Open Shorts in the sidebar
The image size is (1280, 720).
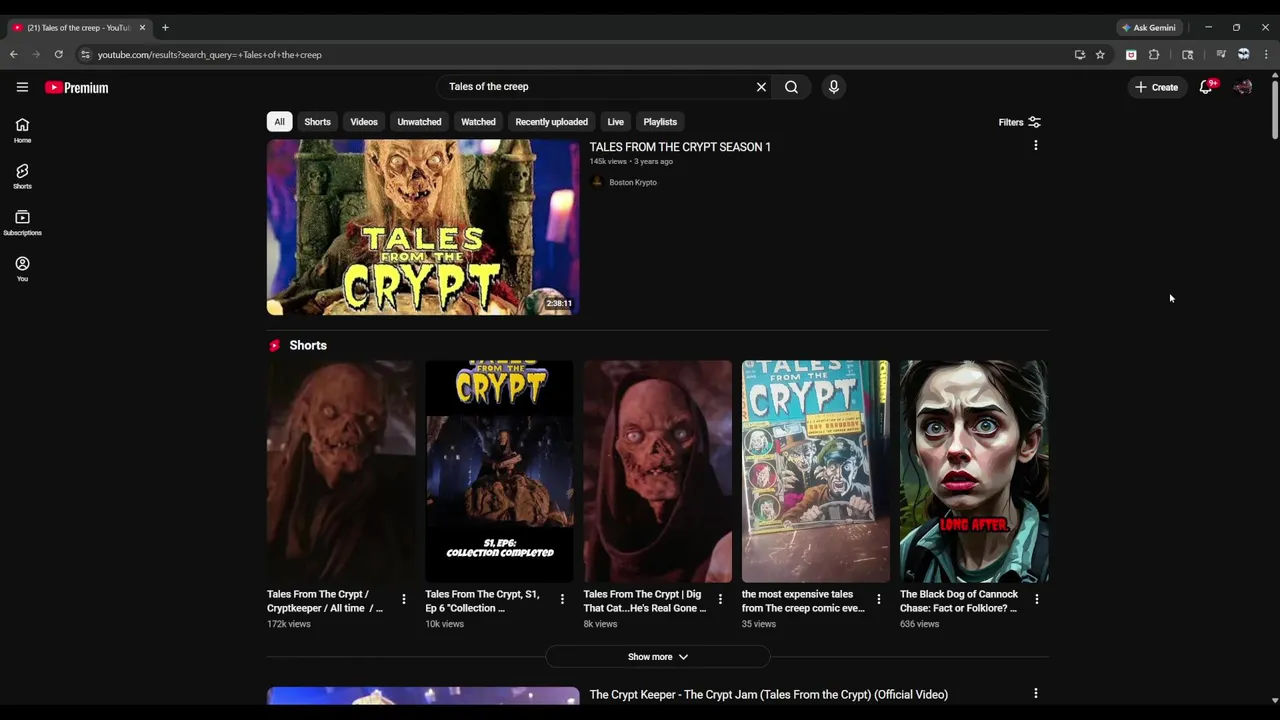coord(22,177)
